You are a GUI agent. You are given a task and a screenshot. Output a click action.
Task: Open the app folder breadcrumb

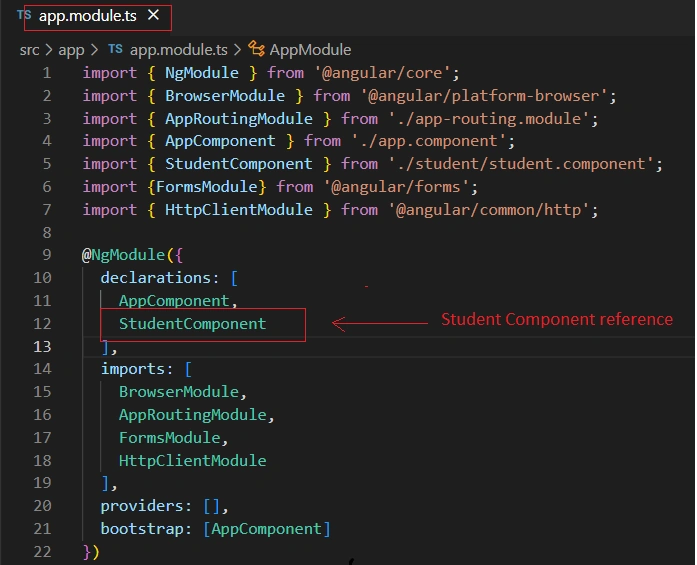click(x=71, y=50)
